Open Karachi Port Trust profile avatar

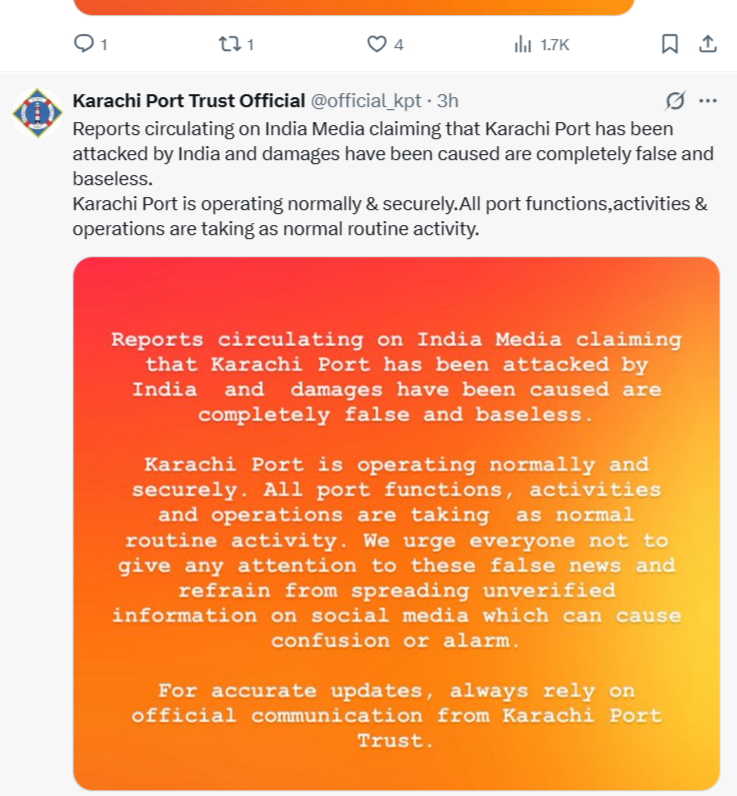tap(37, 113)
